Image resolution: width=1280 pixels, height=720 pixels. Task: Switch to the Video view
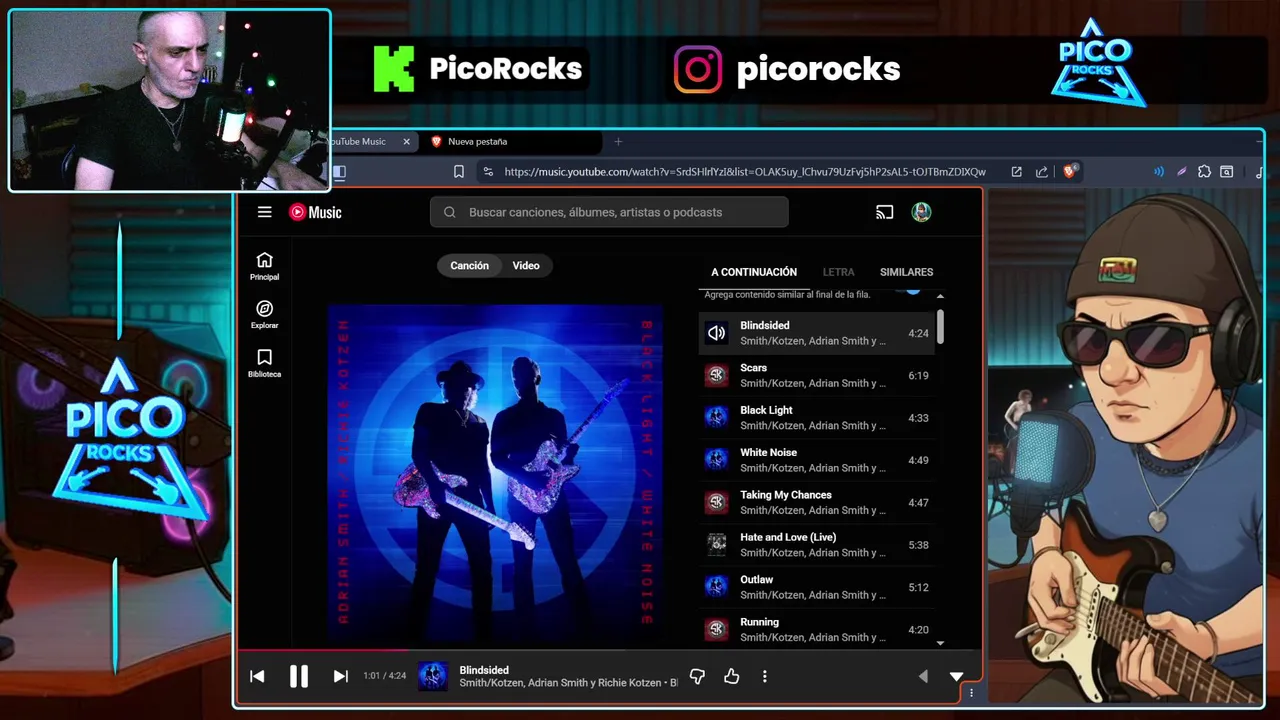tap(526, 266)
